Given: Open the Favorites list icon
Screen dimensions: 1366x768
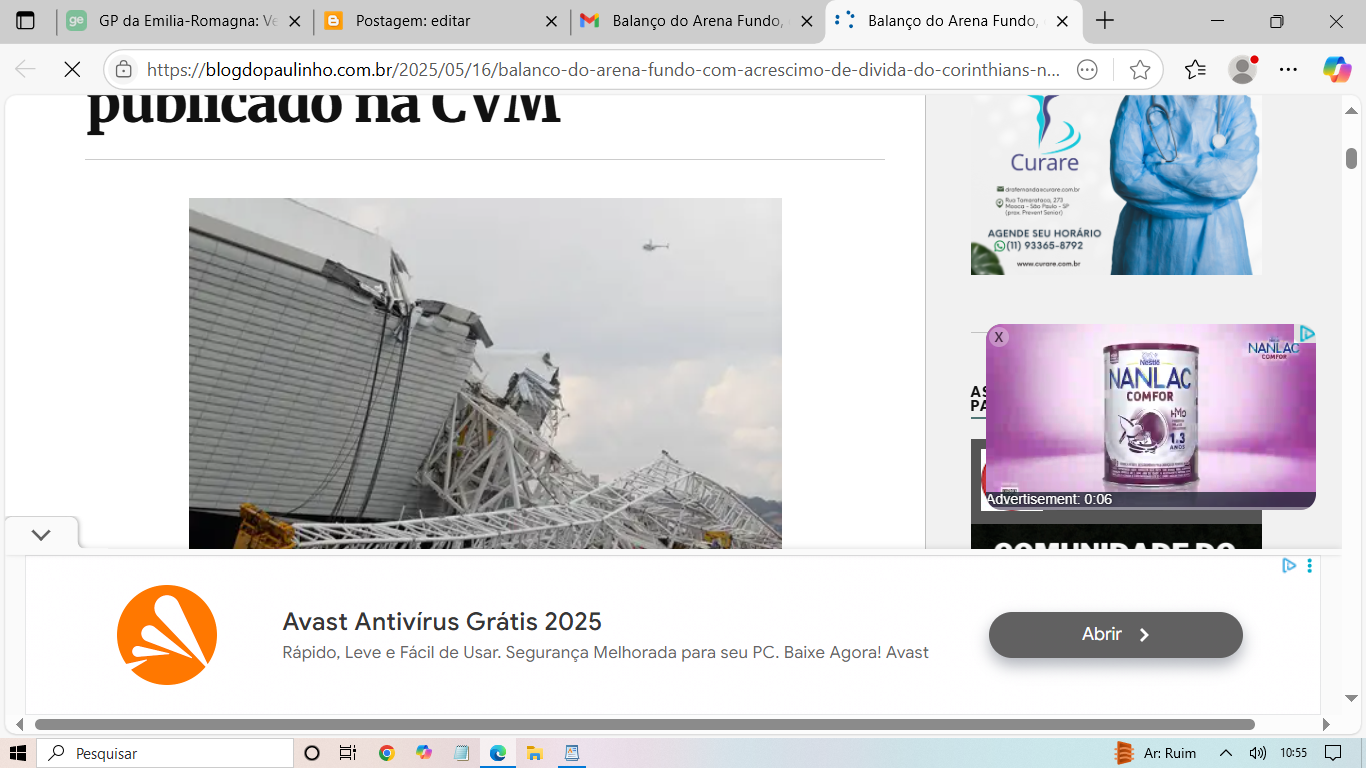Looking at the screenshot, I should point(1195,69).
